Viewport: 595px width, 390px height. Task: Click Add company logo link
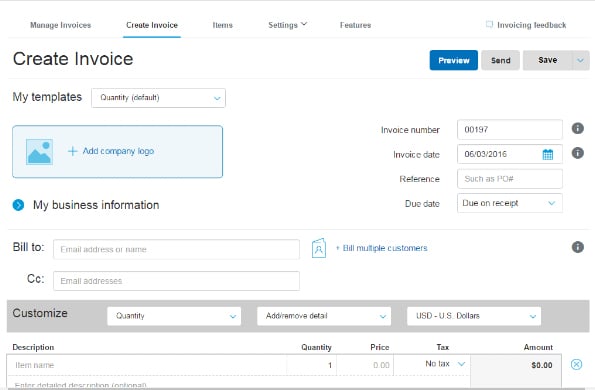point(118,151)
